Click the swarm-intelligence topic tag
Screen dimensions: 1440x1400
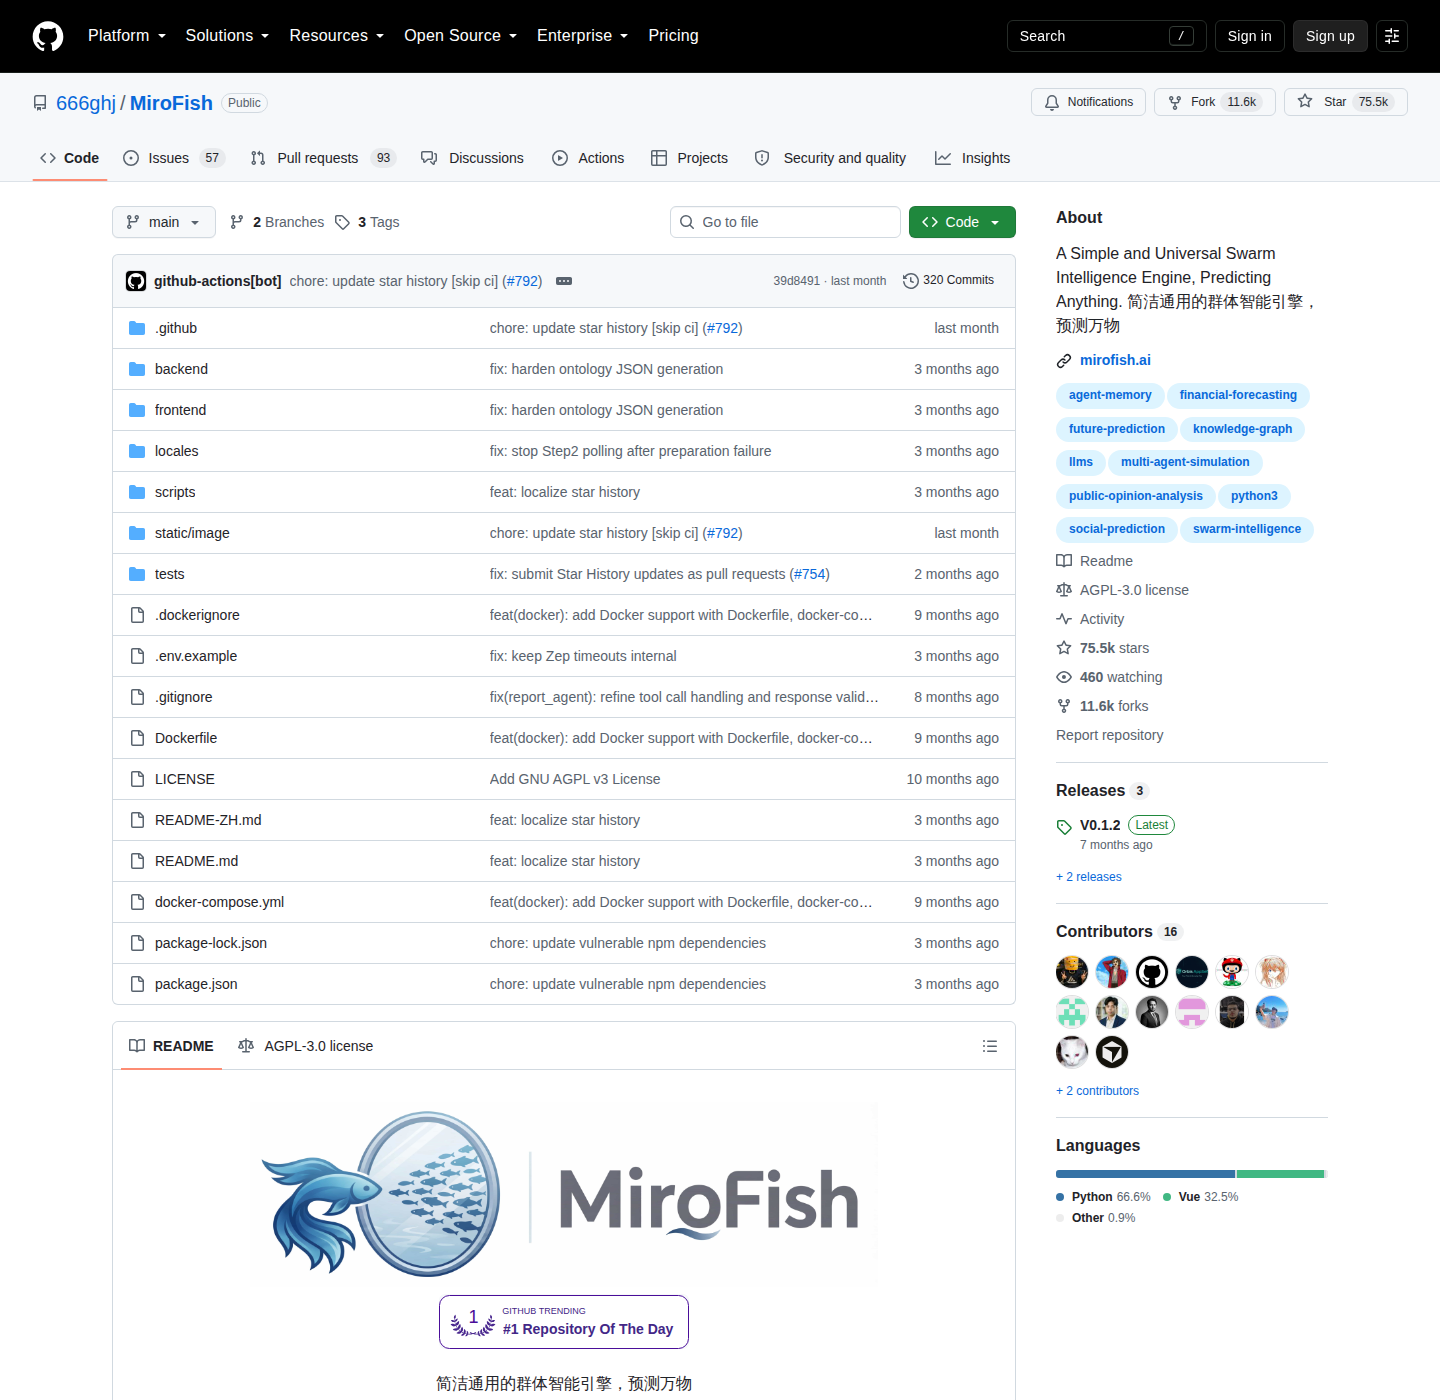tap(1247, 529)
